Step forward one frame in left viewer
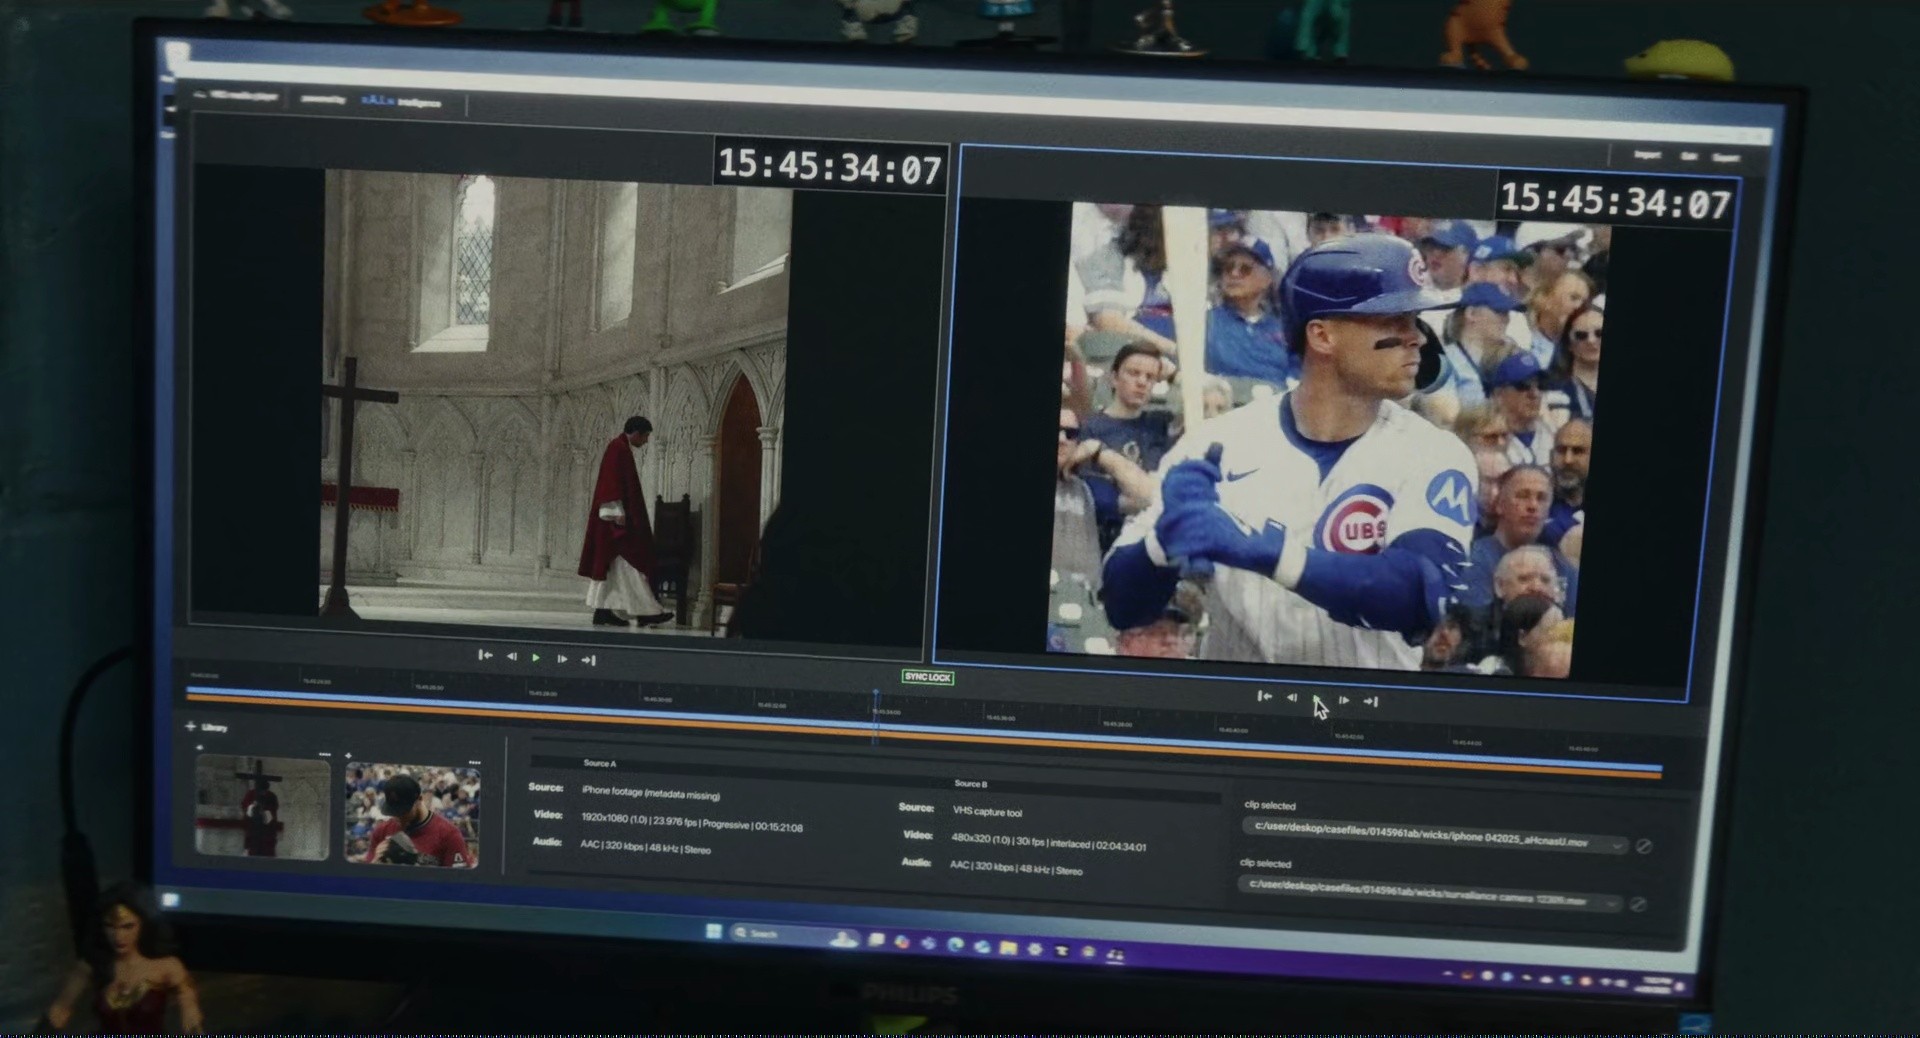 (562, 659)
